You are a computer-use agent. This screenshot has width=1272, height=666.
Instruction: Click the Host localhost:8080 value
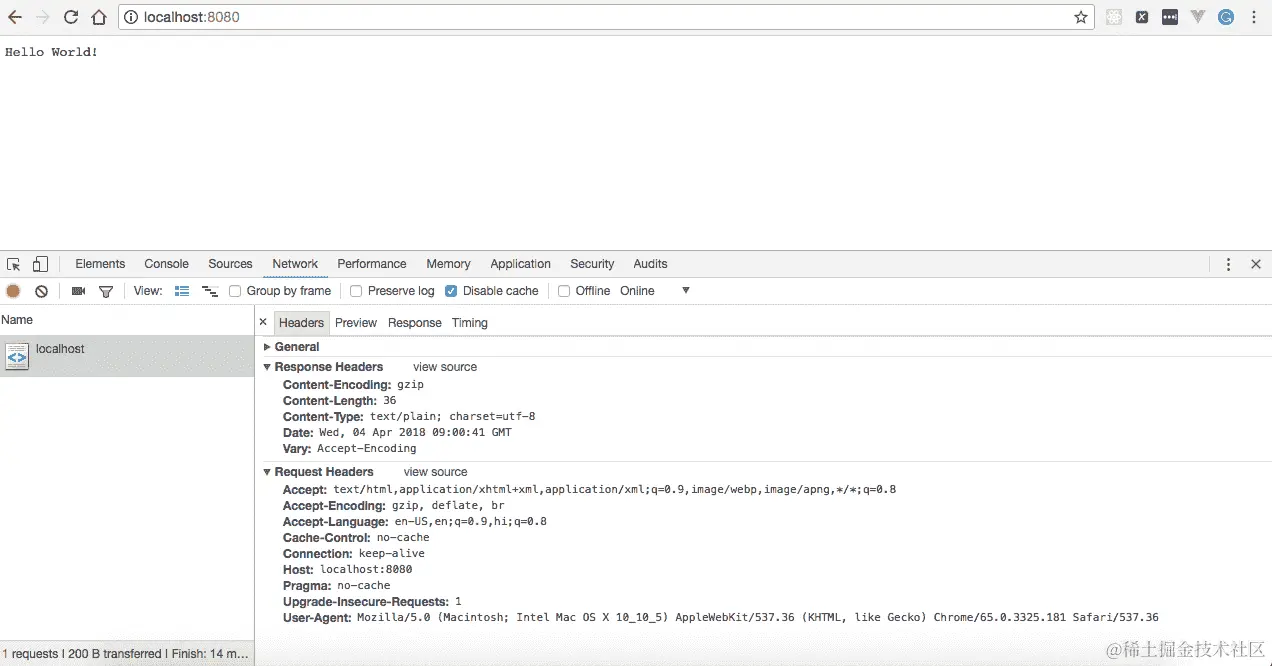pos(366,570)
